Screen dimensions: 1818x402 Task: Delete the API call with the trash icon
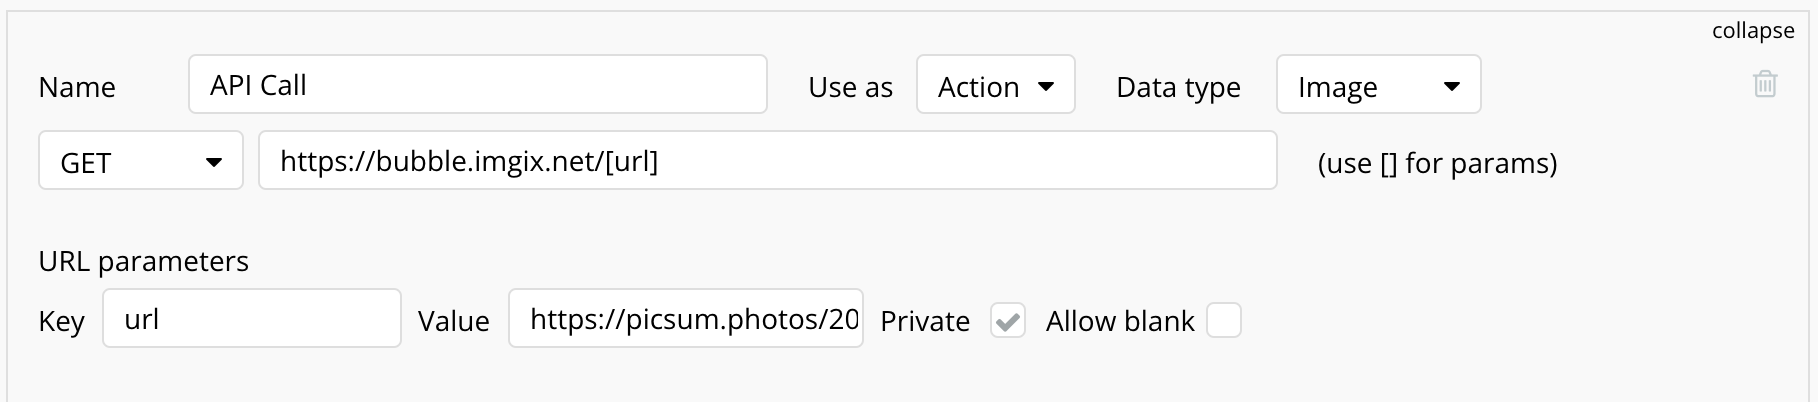(1765, 84)
